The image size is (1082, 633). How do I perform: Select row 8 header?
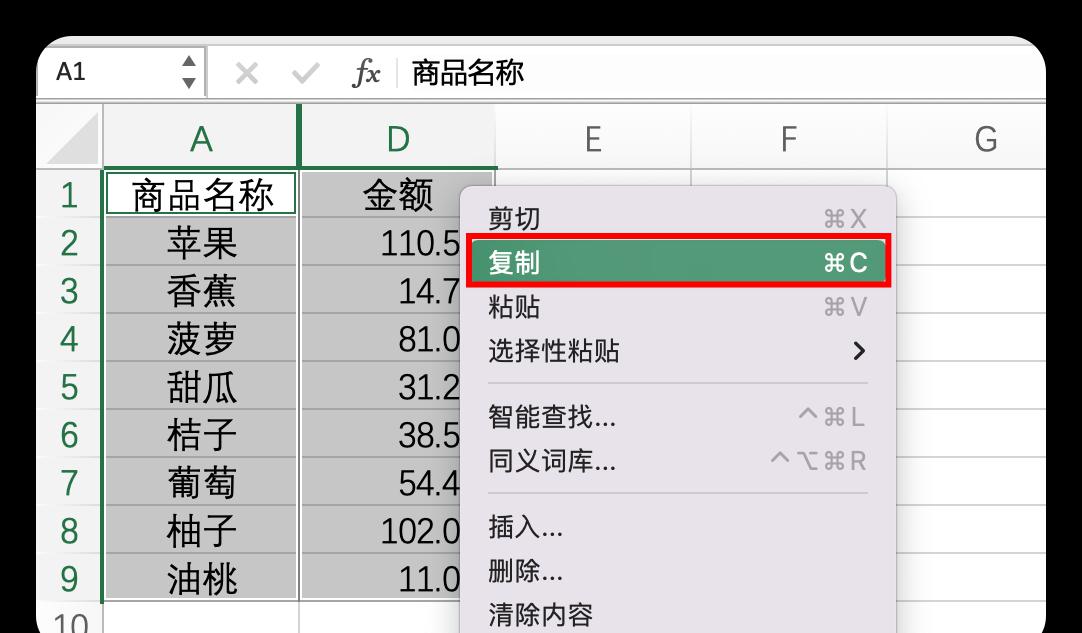pyautogui.click(x=69, y=530)
